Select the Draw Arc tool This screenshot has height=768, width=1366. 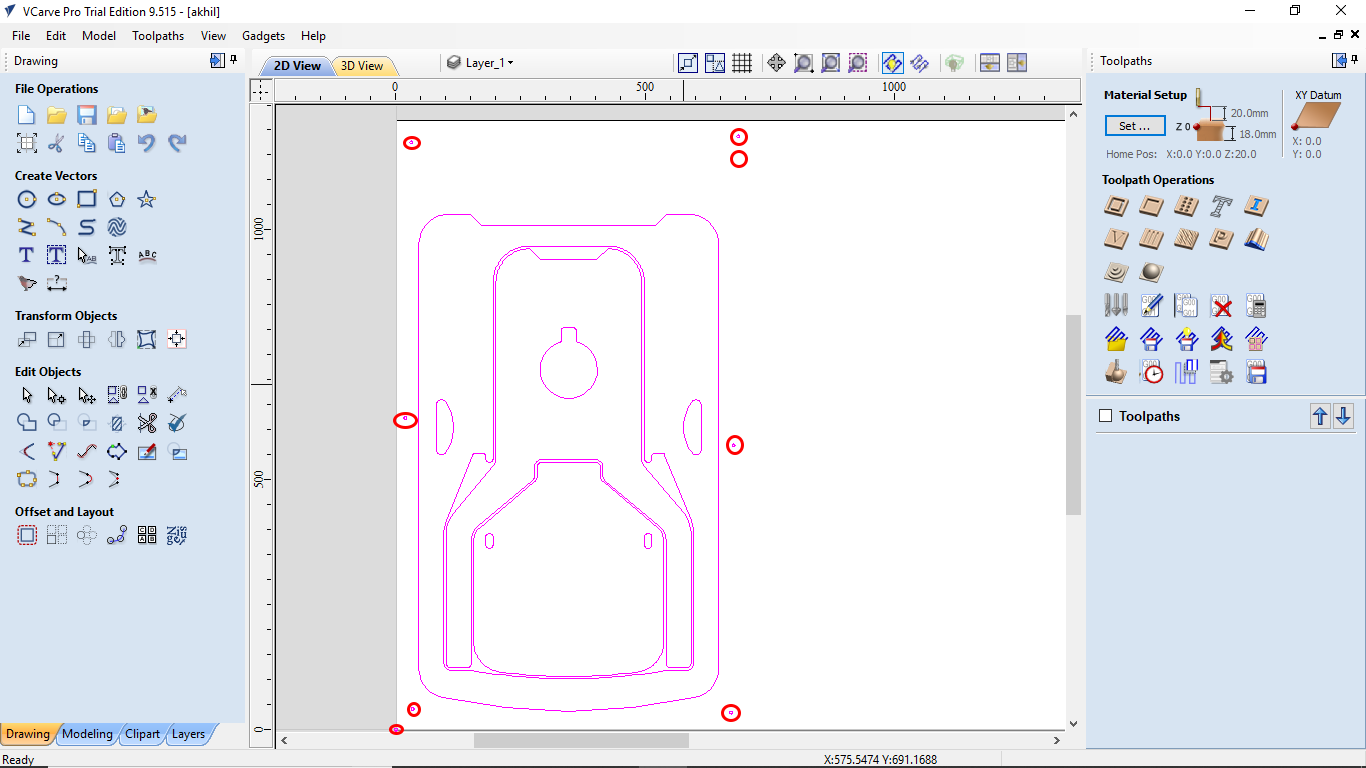coord(57,227)
